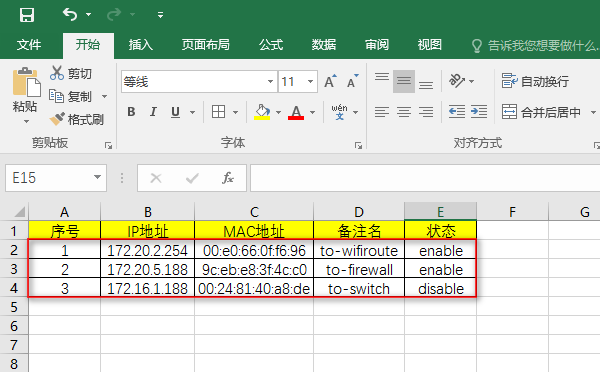Screen dimensions: 600x372
Task: Expand the fill color dropdown arrow
Action: pos(278,112)
